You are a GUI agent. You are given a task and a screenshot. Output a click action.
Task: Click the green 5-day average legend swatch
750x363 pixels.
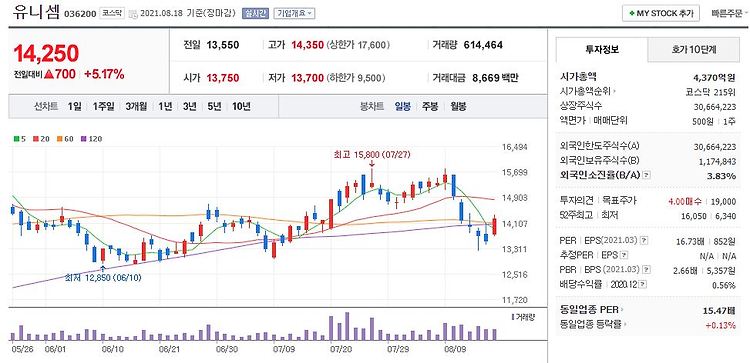click(x=17, y=139)
